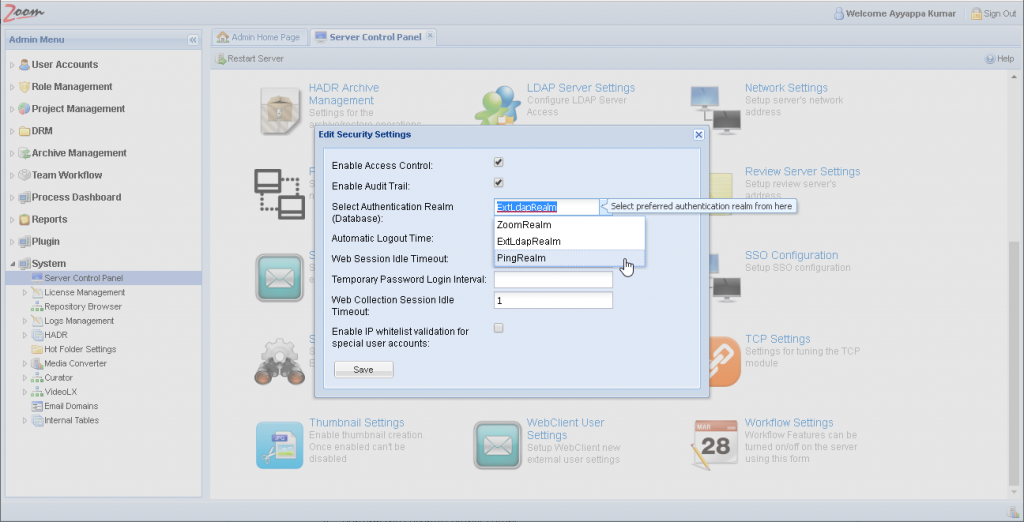The width and height of the screenshot is (1024, 522).
Task: Open LDAP Server Settings link
Action: [x=581, y=88]
